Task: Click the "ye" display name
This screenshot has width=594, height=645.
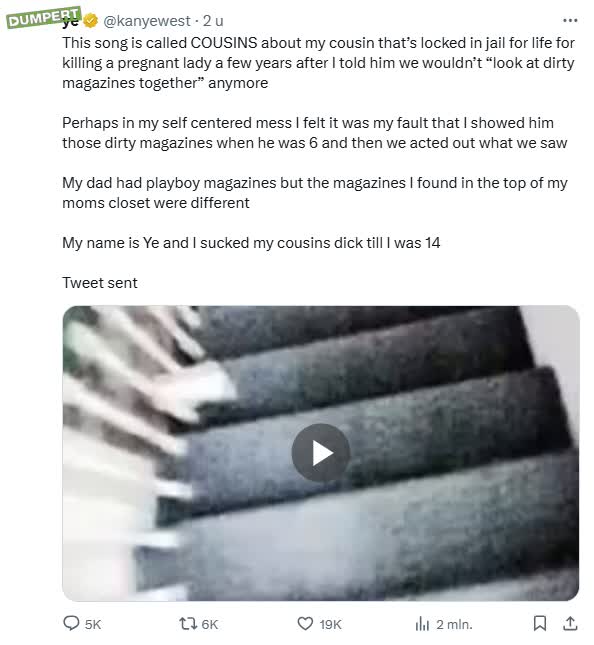Action: [71, 21]
